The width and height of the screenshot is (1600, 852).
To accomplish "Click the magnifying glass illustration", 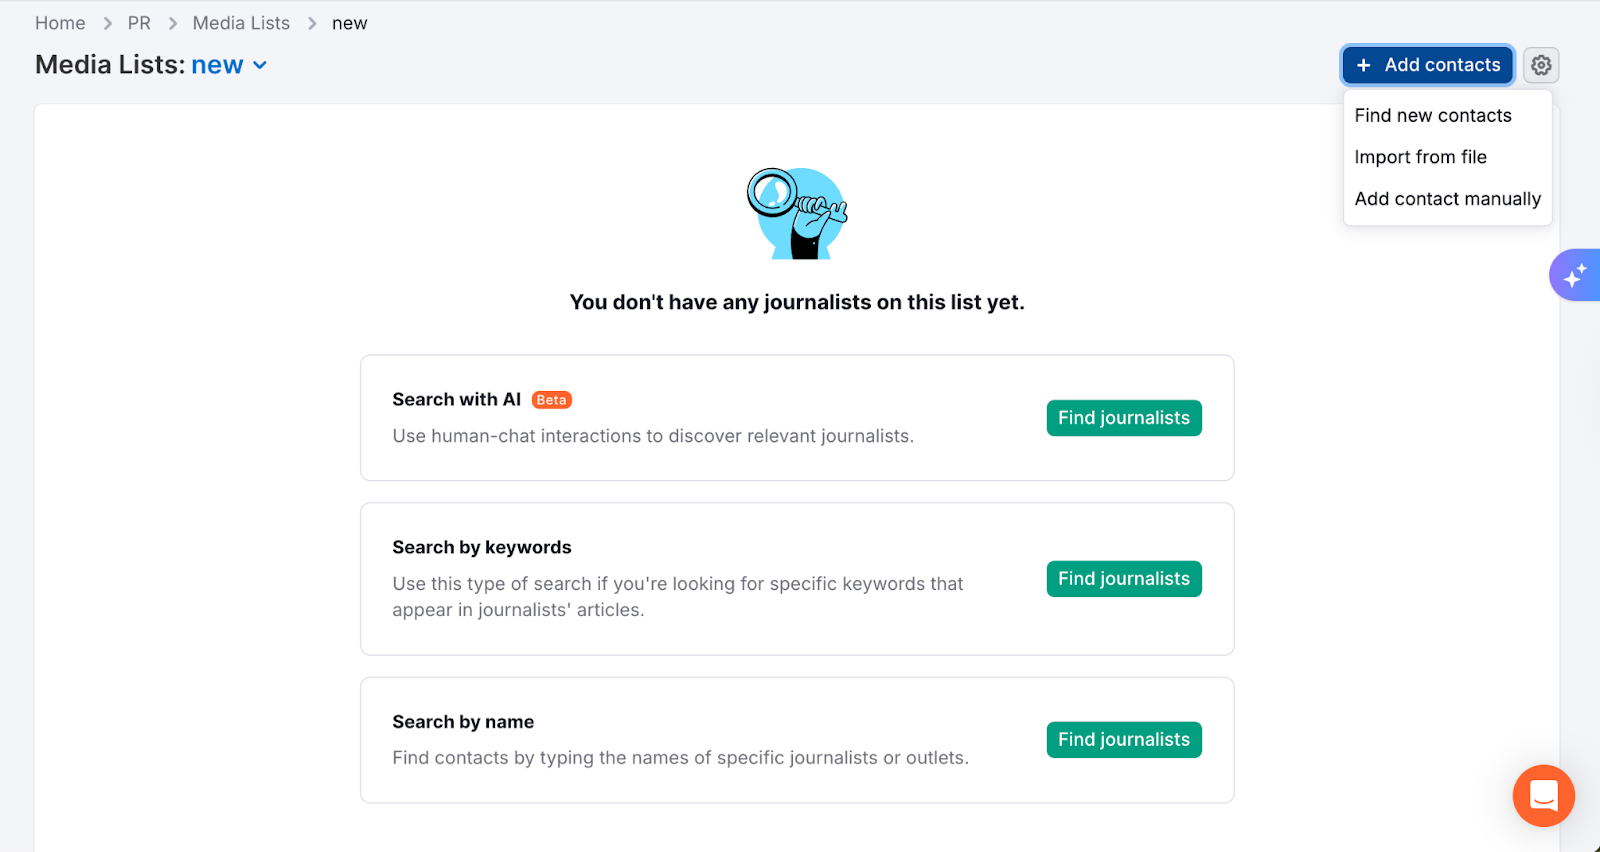I will pyautogui.click(x=797, y=213).
